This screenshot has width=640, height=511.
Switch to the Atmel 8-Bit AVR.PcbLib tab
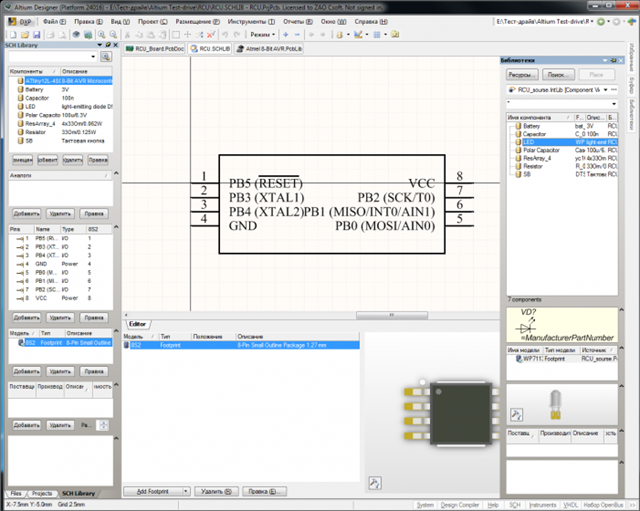pos(269,49)
